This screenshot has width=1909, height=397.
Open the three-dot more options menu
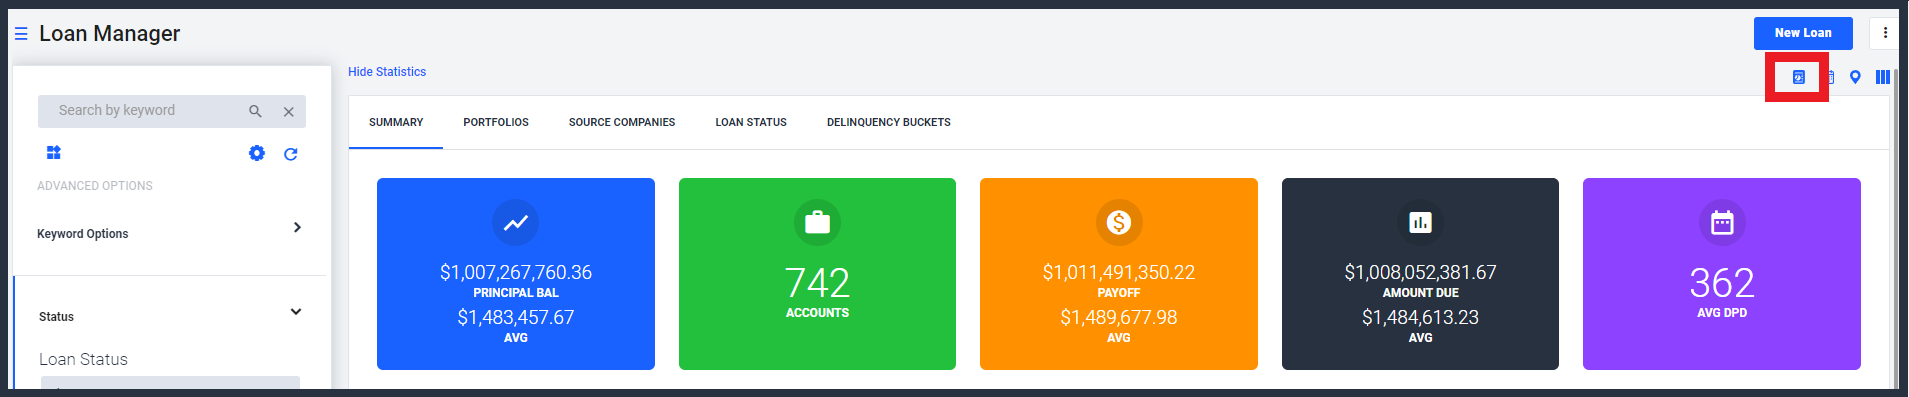point(1885,33)
